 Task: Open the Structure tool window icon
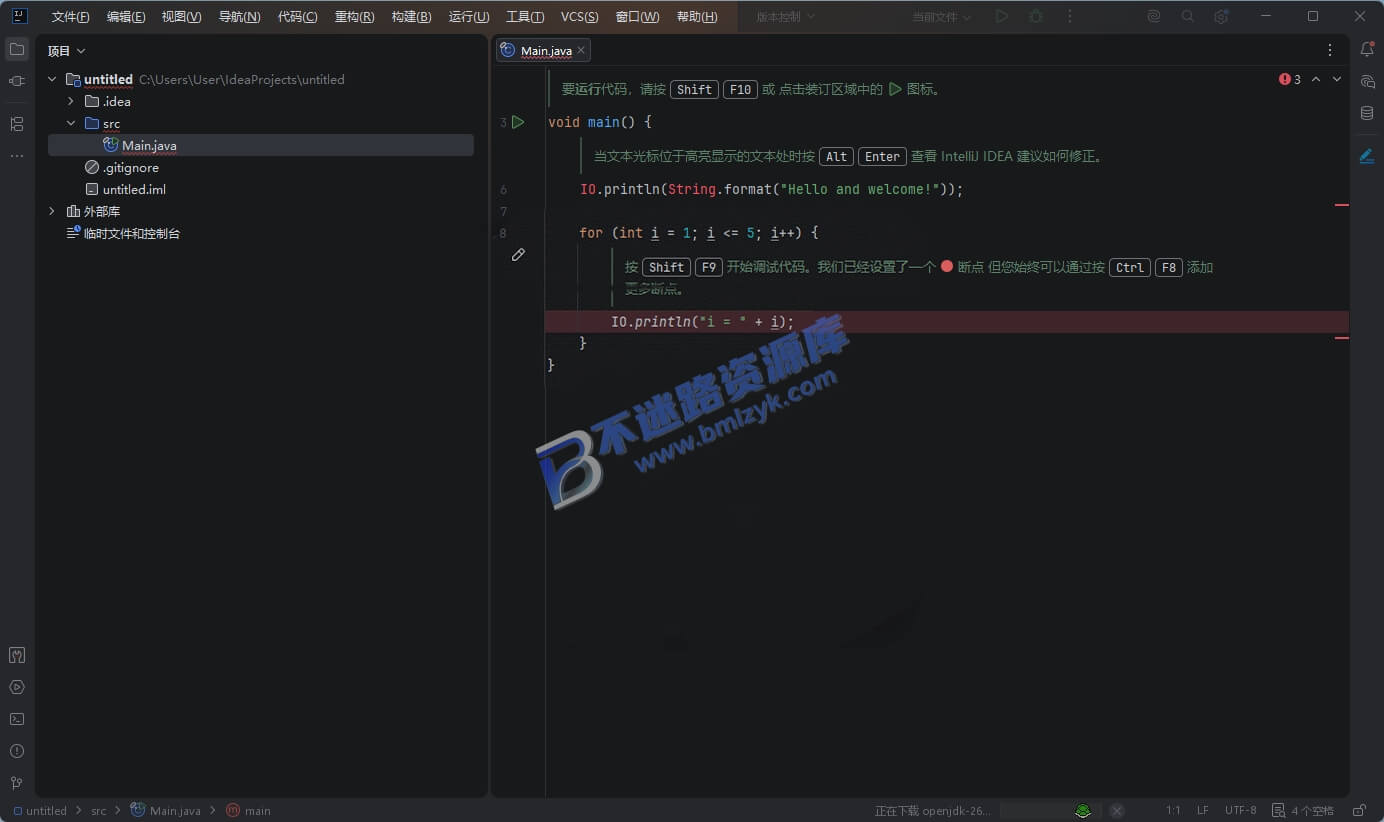click(17, 124)
